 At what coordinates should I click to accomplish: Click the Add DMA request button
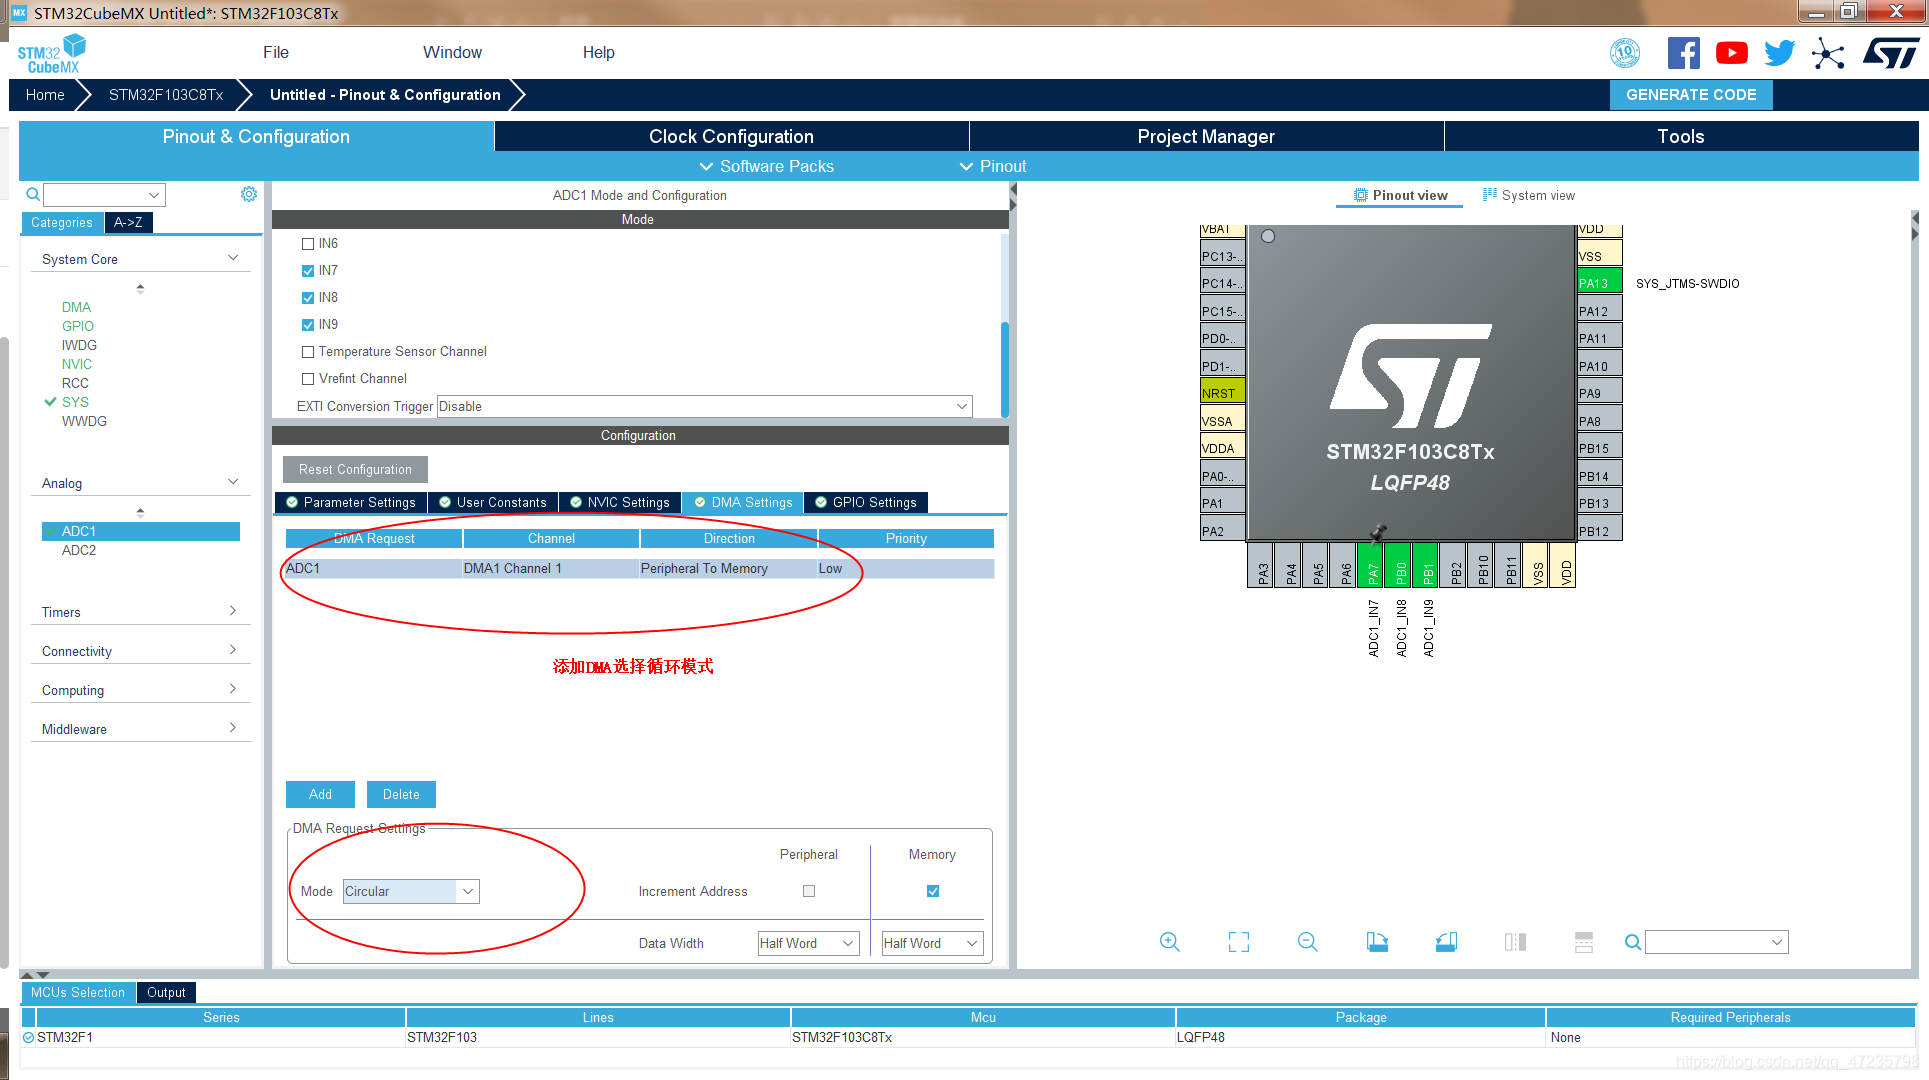(x=320, y=794)
